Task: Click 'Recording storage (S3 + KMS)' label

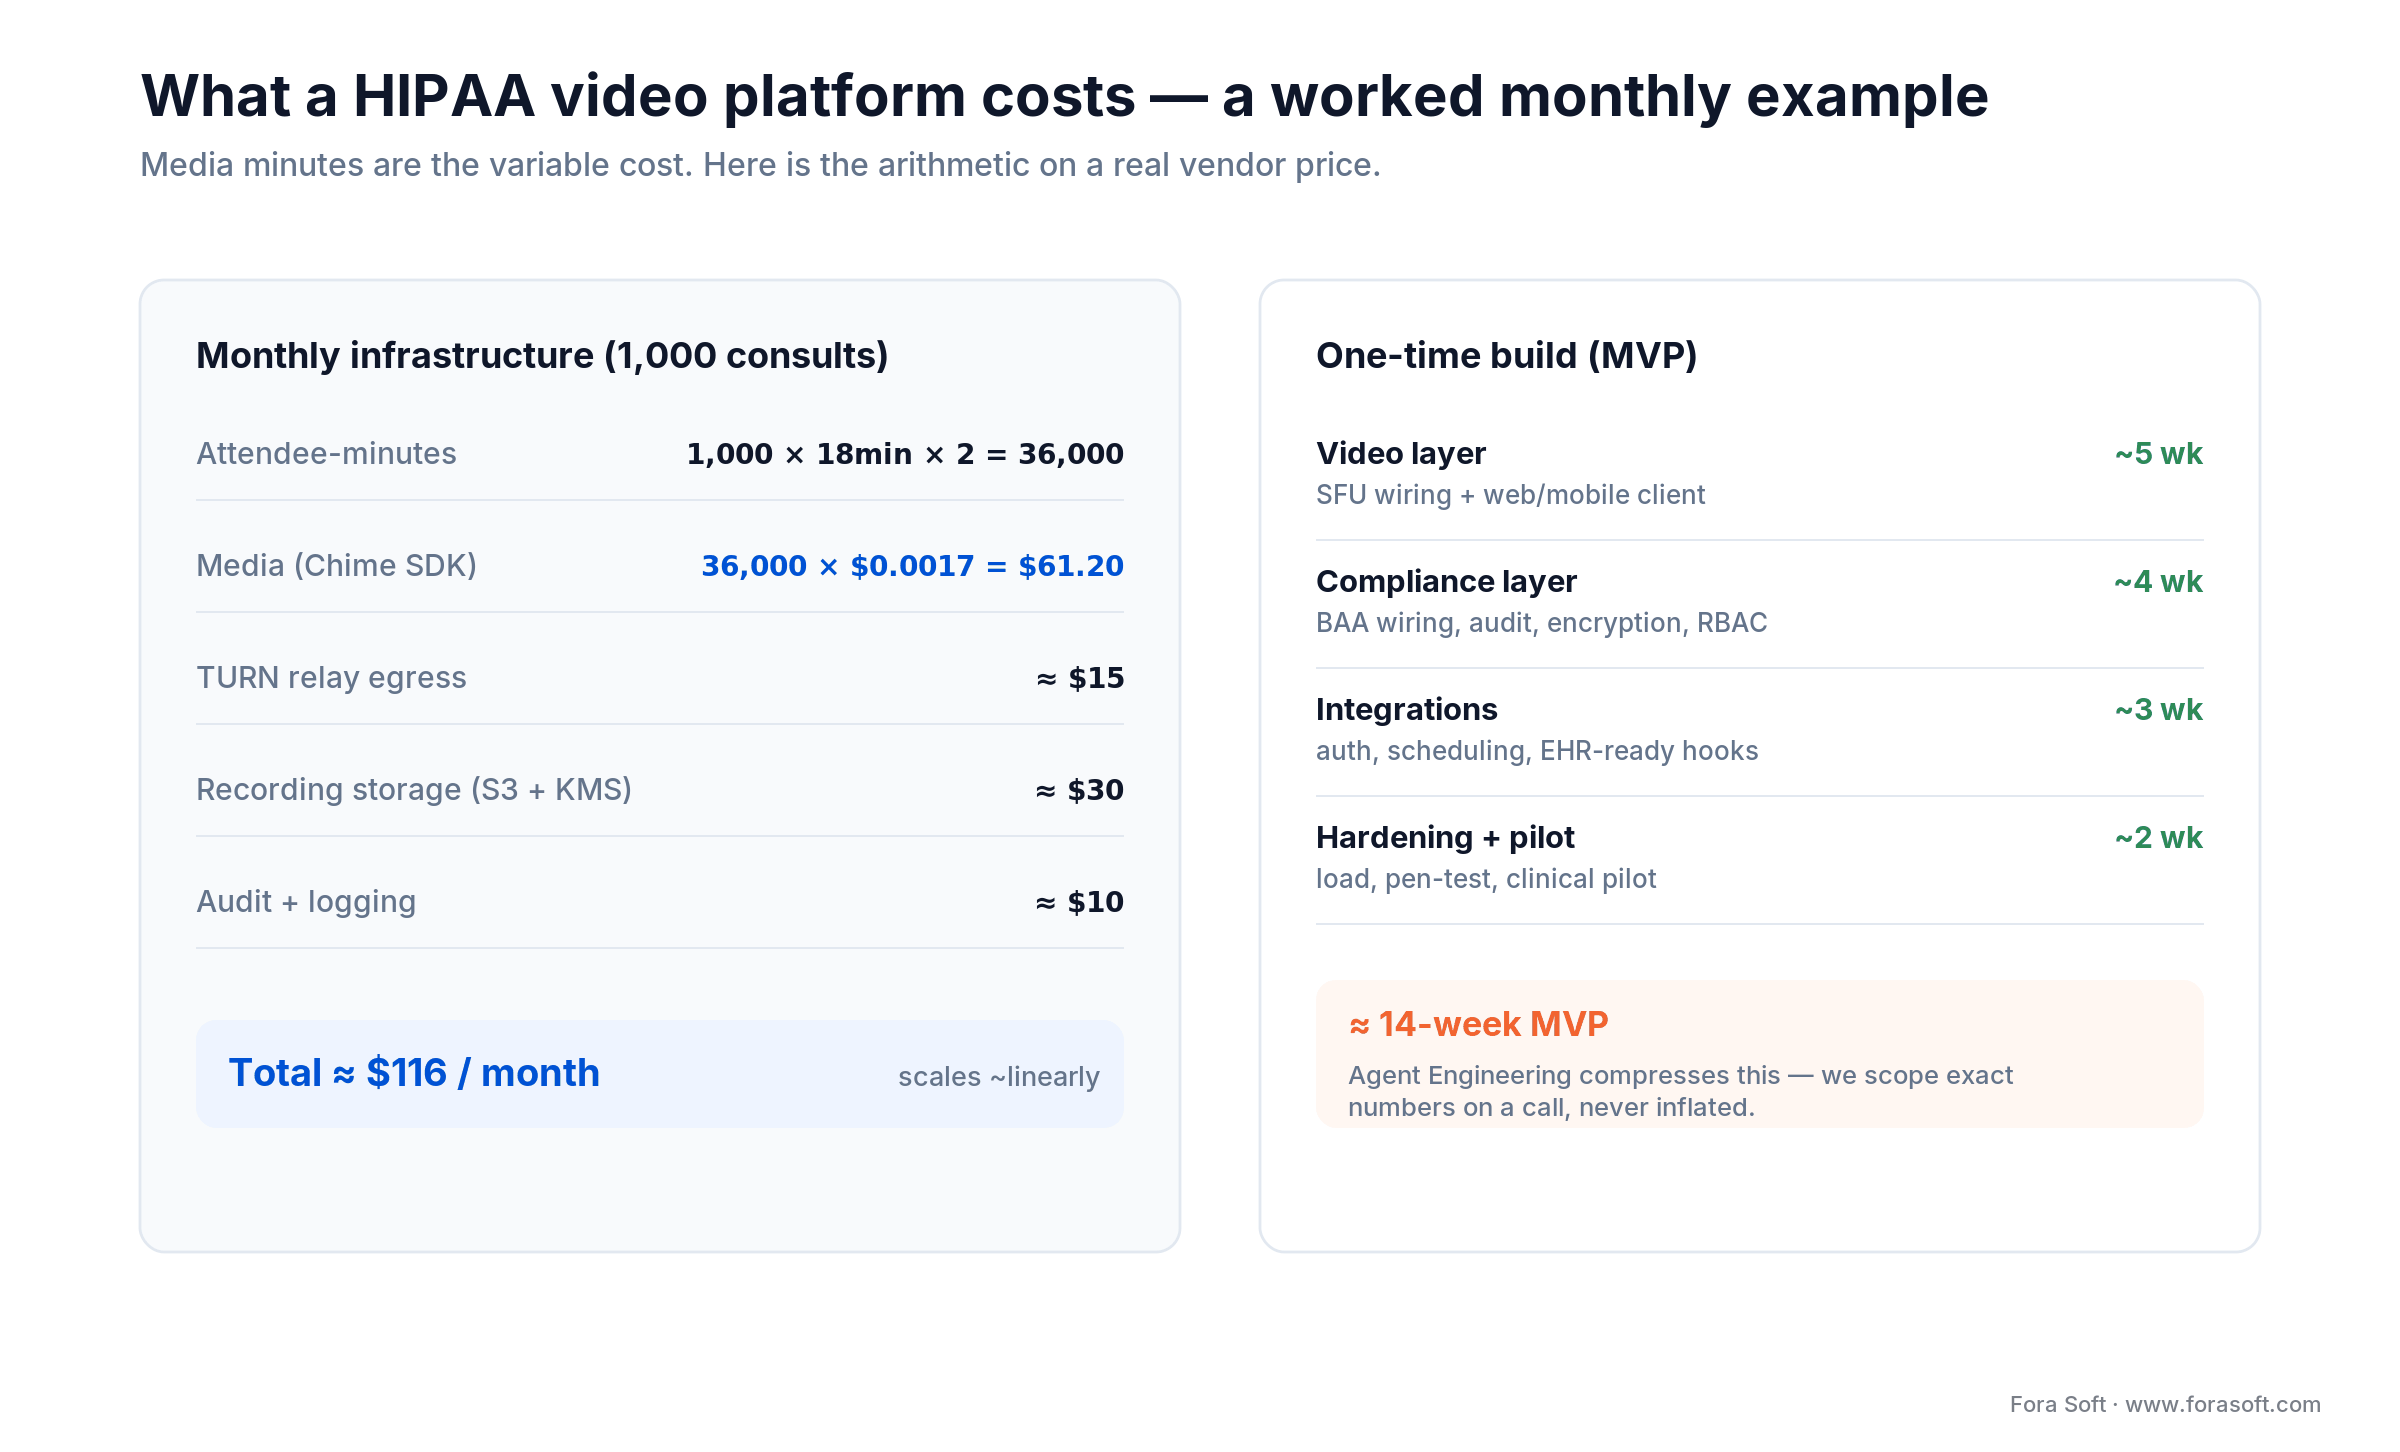Action: 414,790
